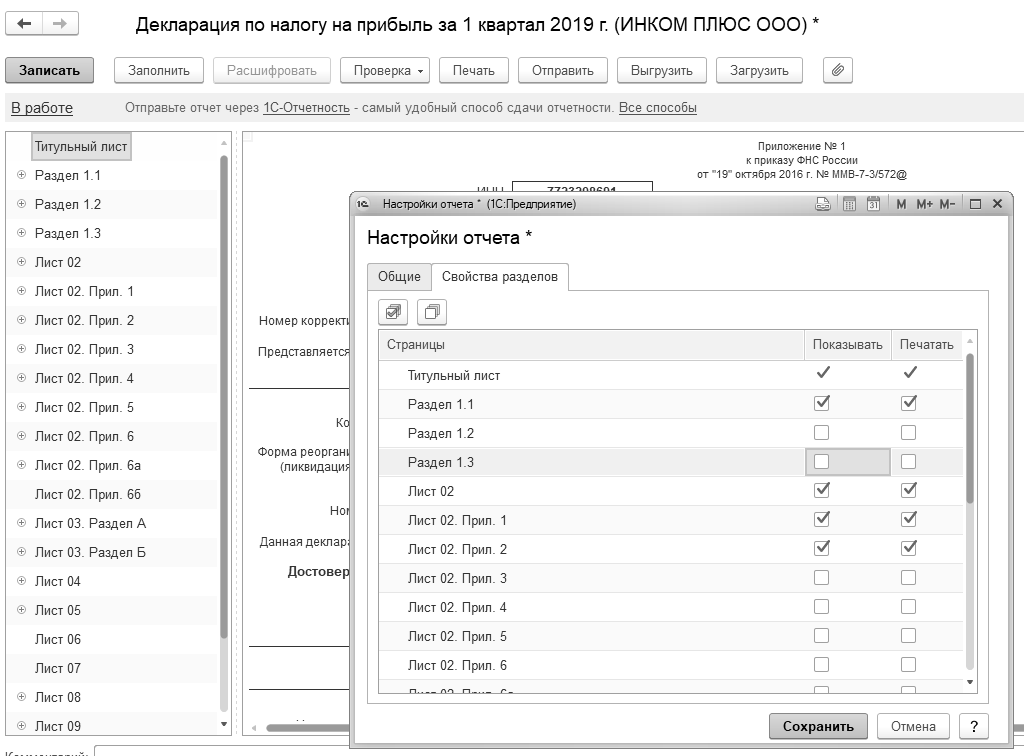Uncheck Показывать for Раздел 1.1

click(822, 403)
